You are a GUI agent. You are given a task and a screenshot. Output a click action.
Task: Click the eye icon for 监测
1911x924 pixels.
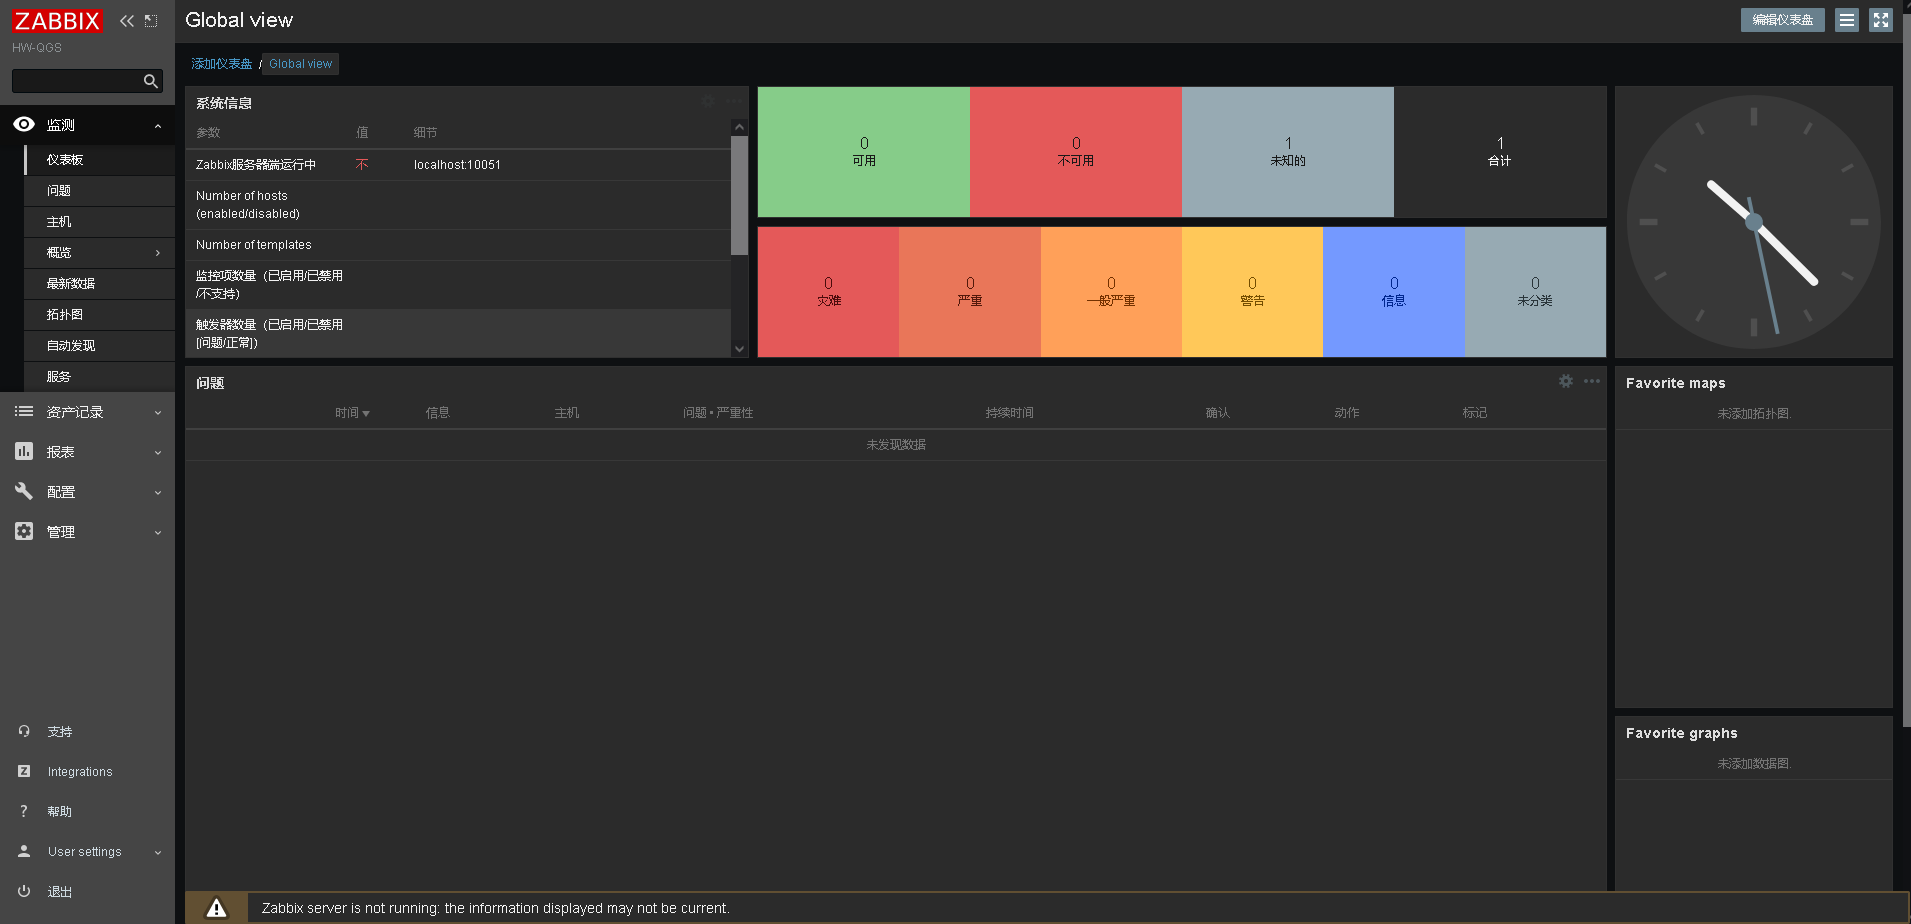(24, 124)
